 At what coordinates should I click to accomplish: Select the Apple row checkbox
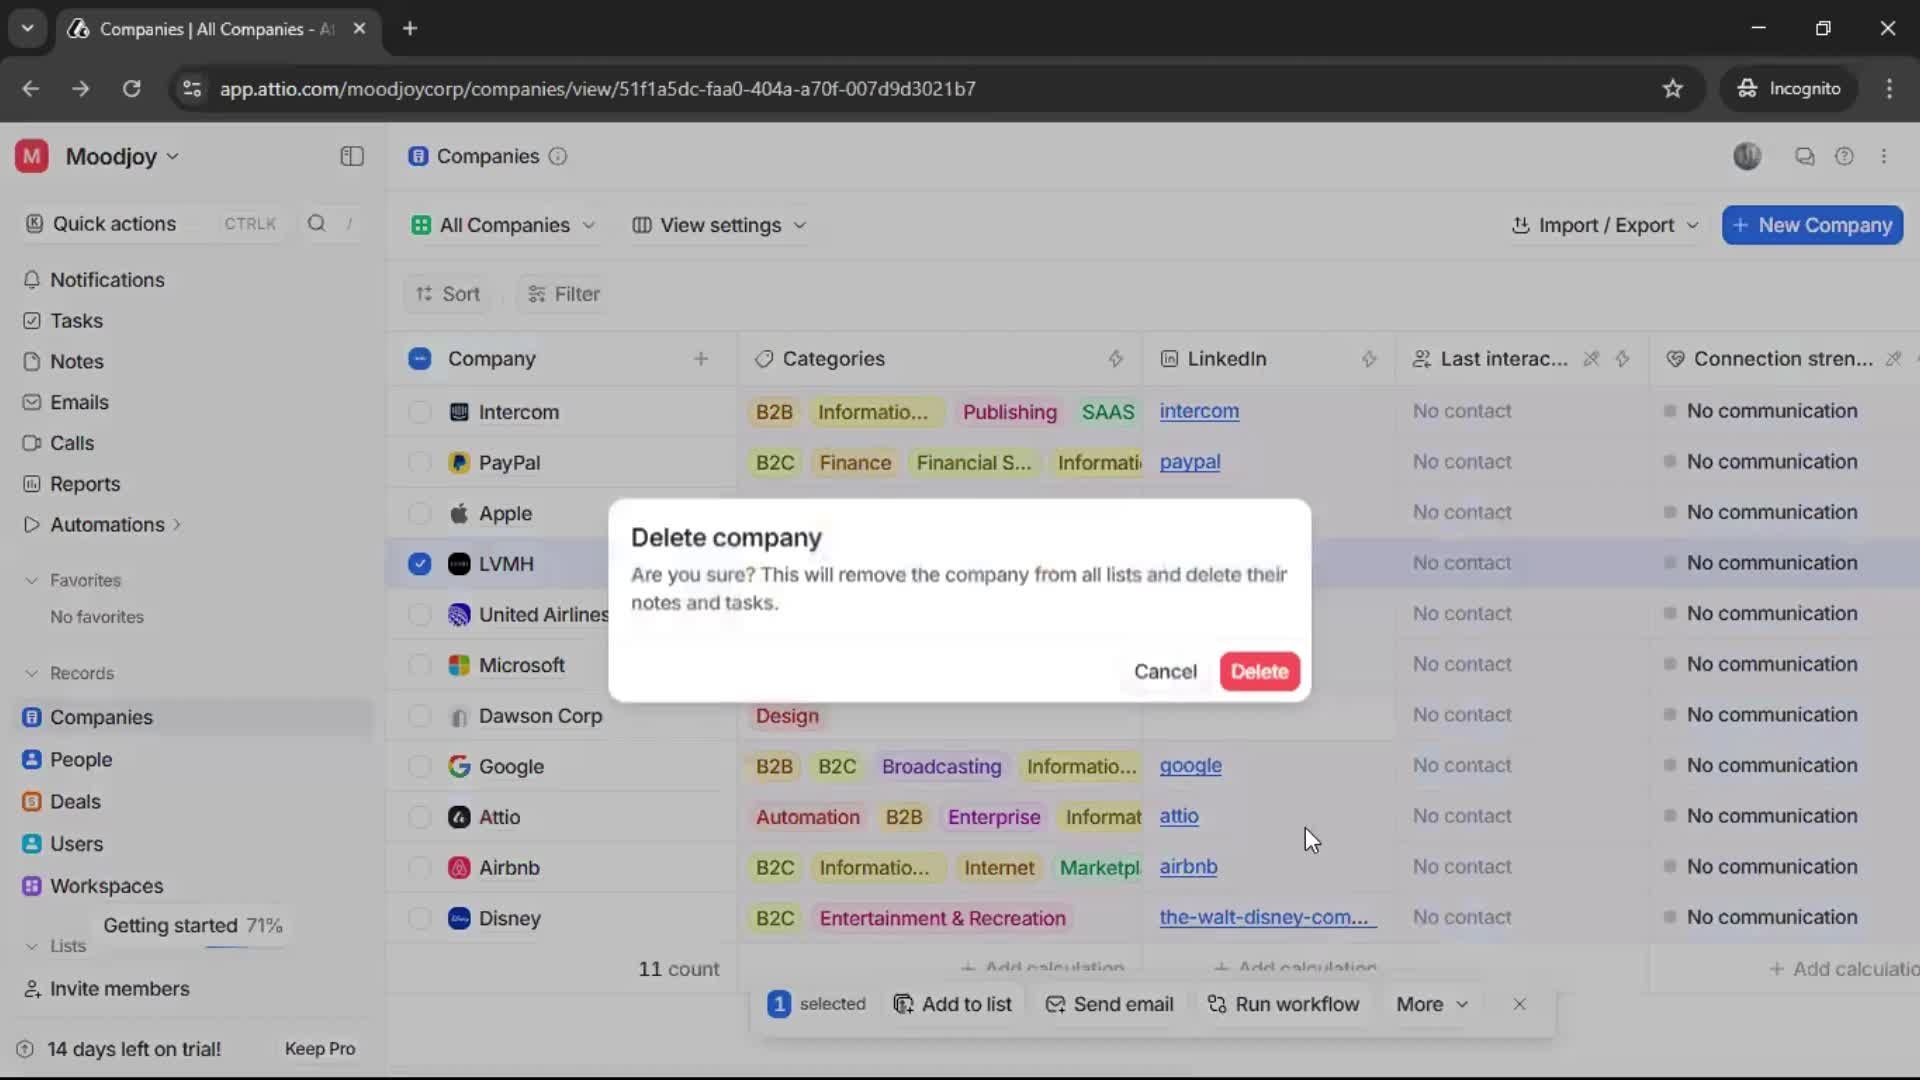(x=419, y=514)
